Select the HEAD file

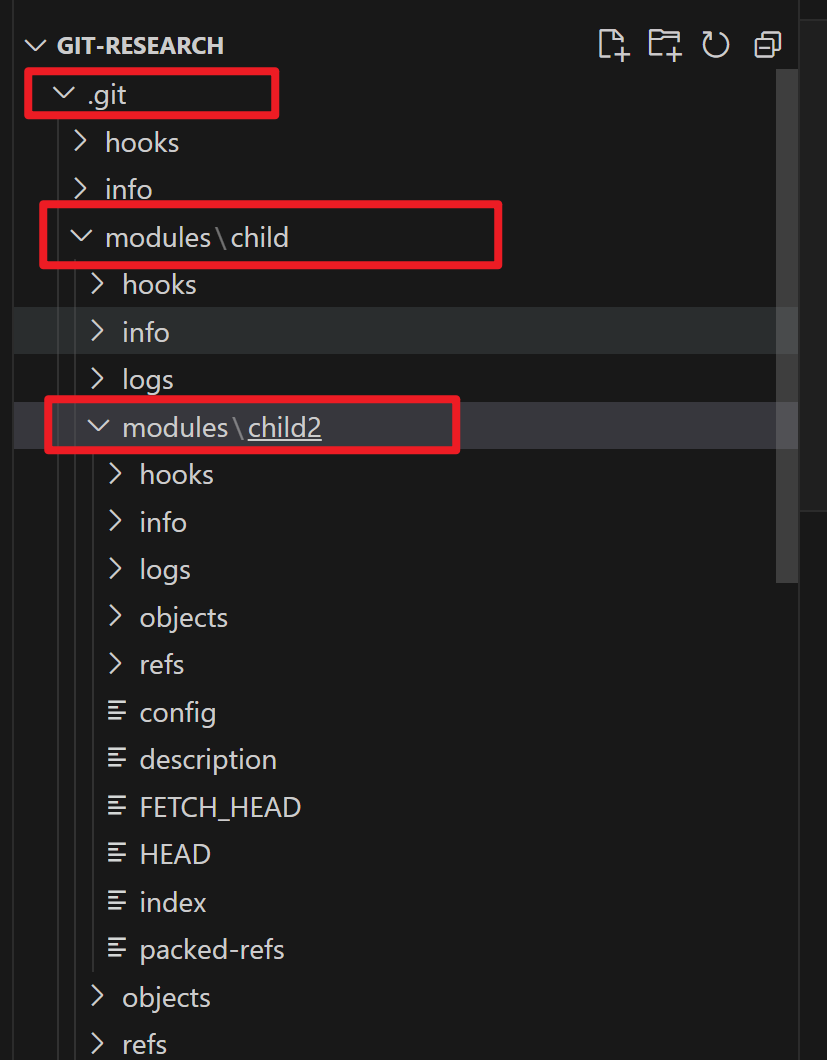(175, 855)
